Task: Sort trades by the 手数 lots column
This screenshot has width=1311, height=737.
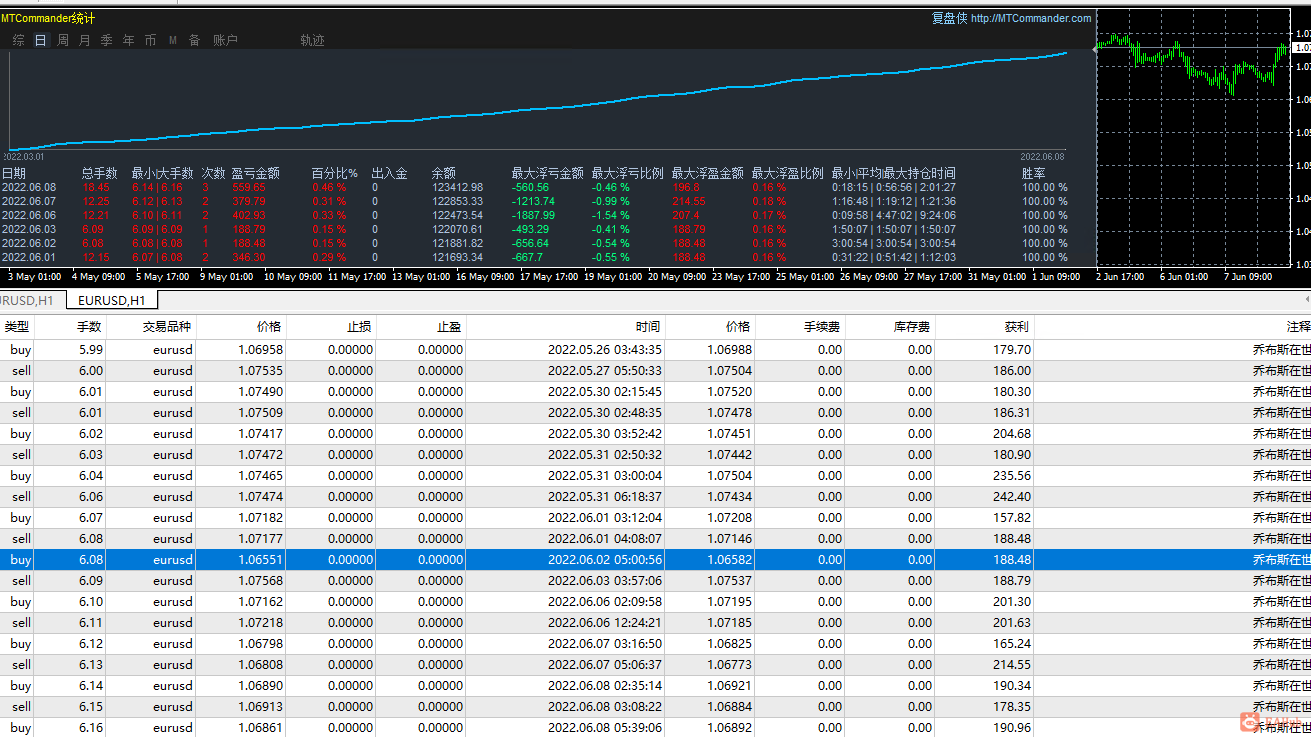Action: coord(89,327)
